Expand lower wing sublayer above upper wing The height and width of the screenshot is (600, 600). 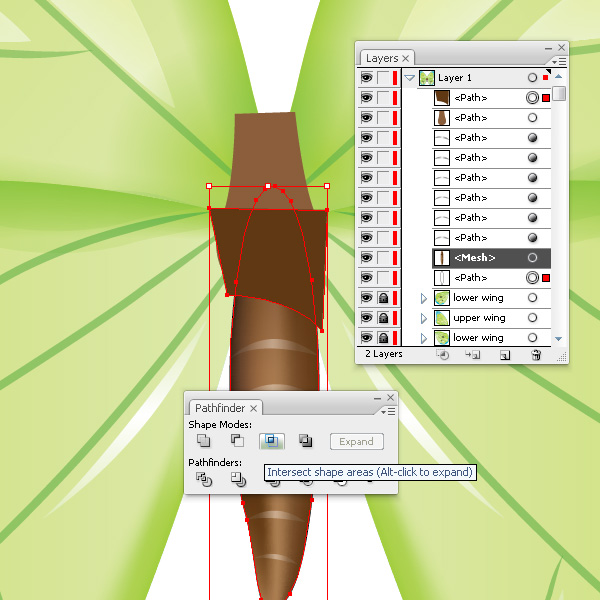424,298
